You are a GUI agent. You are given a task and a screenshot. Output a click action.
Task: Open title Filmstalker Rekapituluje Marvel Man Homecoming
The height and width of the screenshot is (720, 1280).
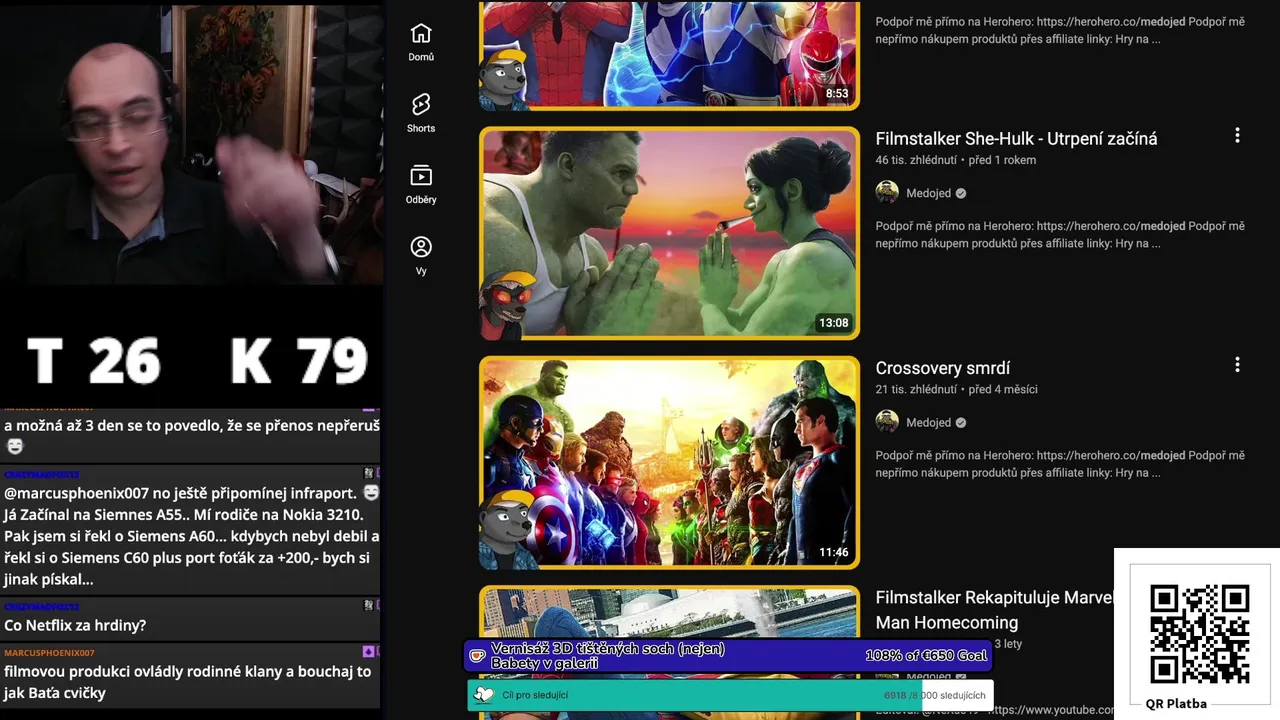(x=995, y=610)
